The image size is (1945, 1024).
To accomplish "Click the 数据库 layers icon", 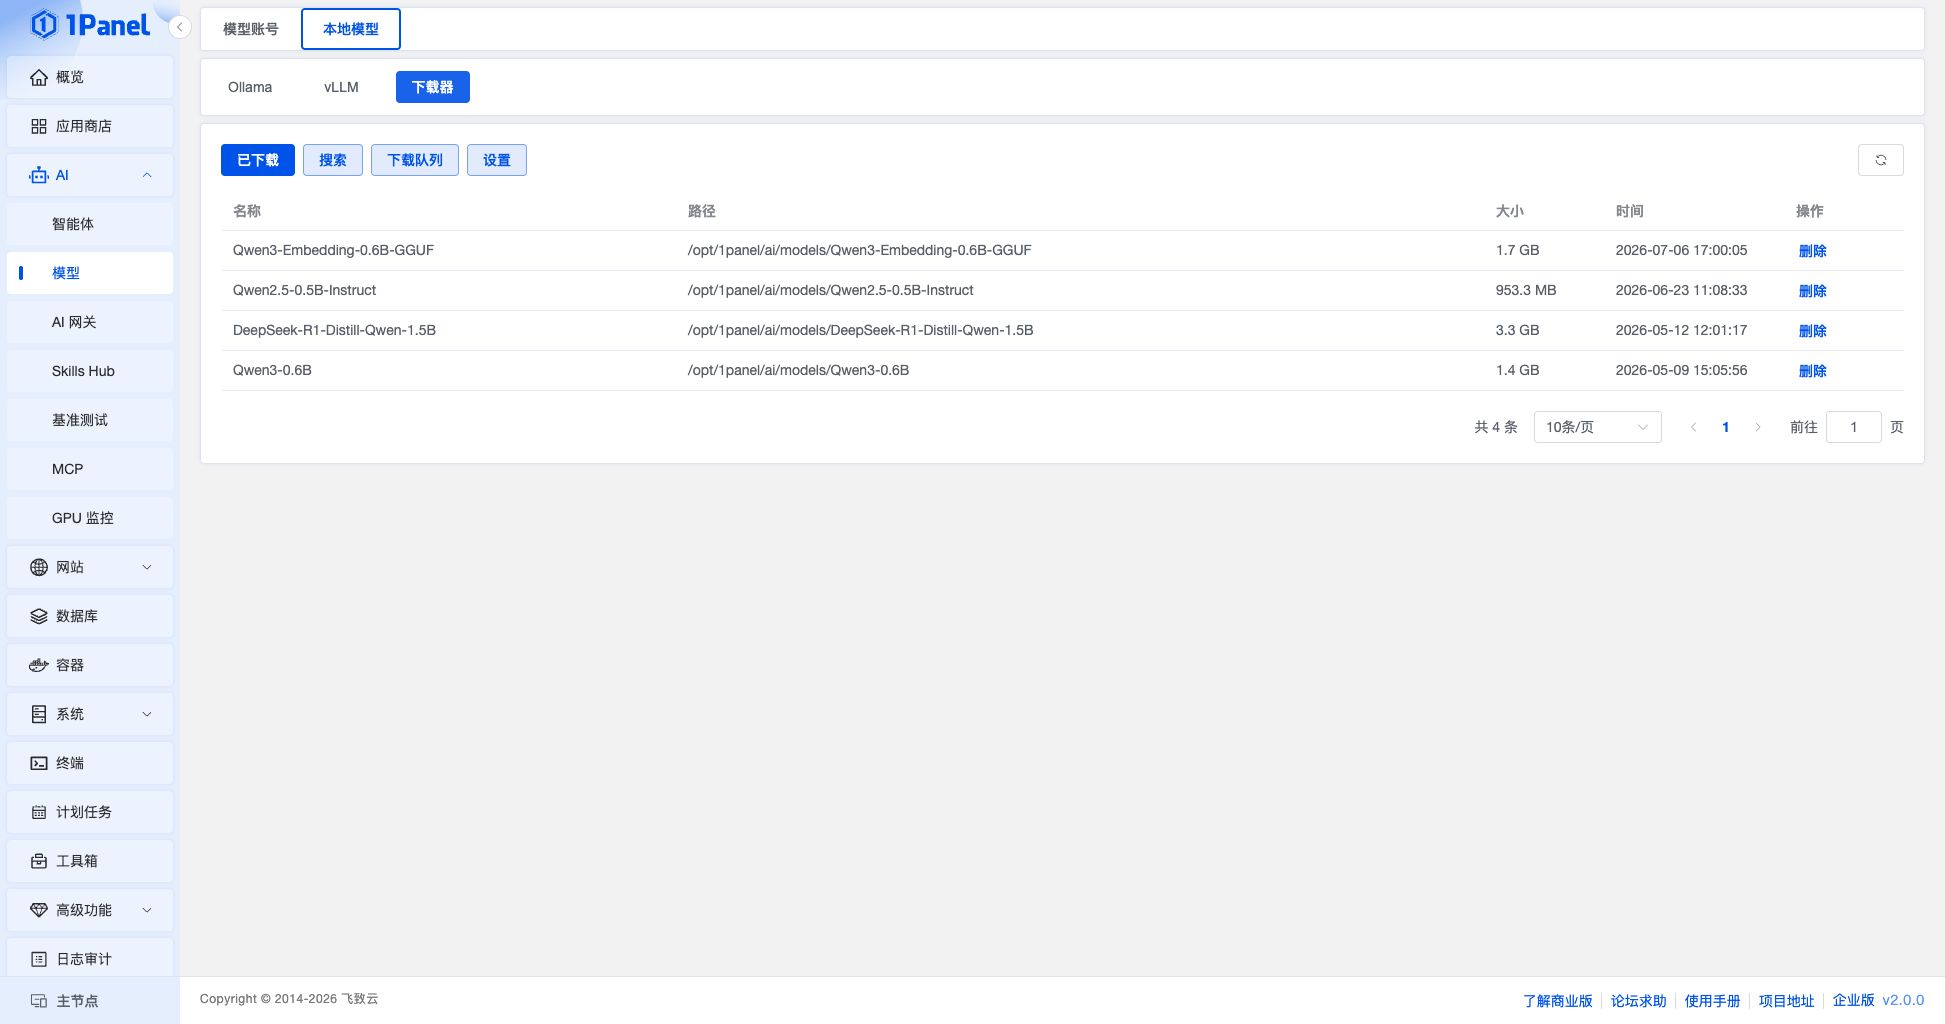I will [39, 616].
